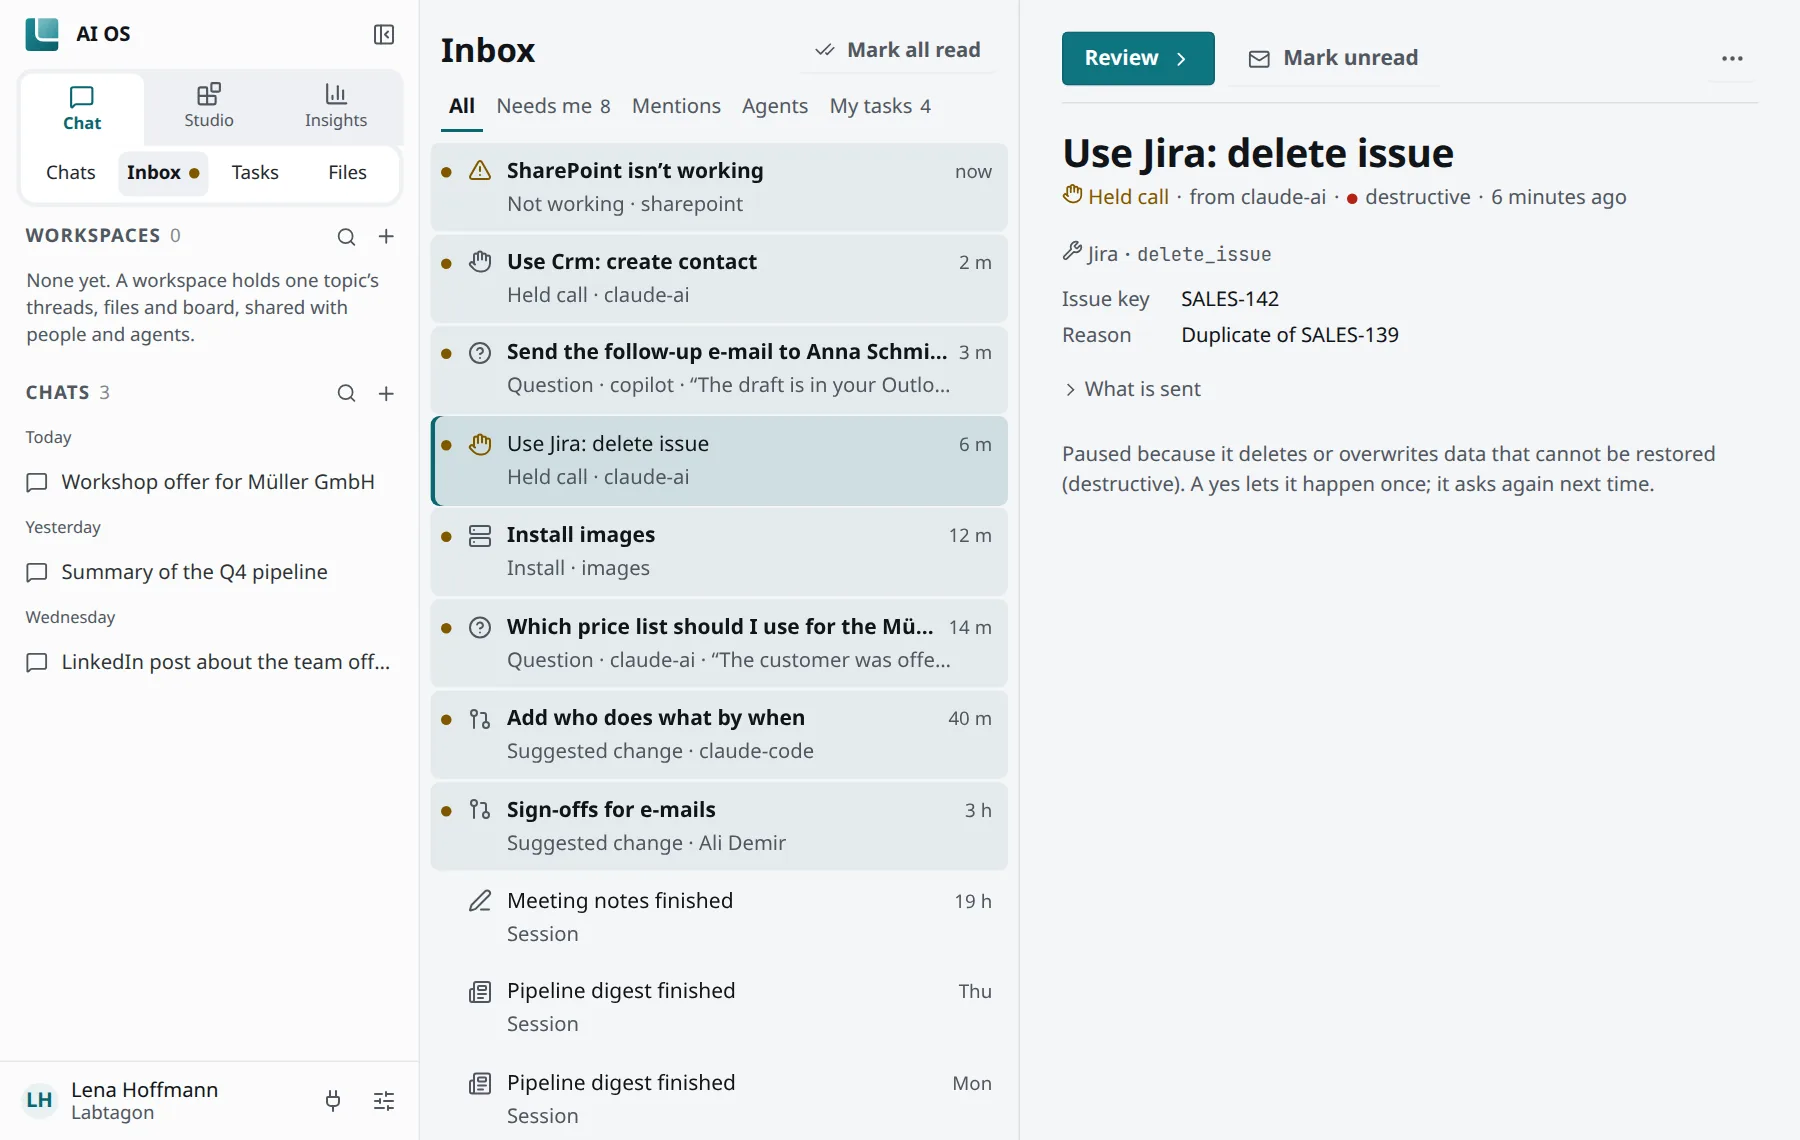Click hand icon on Crm create contact
1800x1140 pixels.
coord(480,262)
